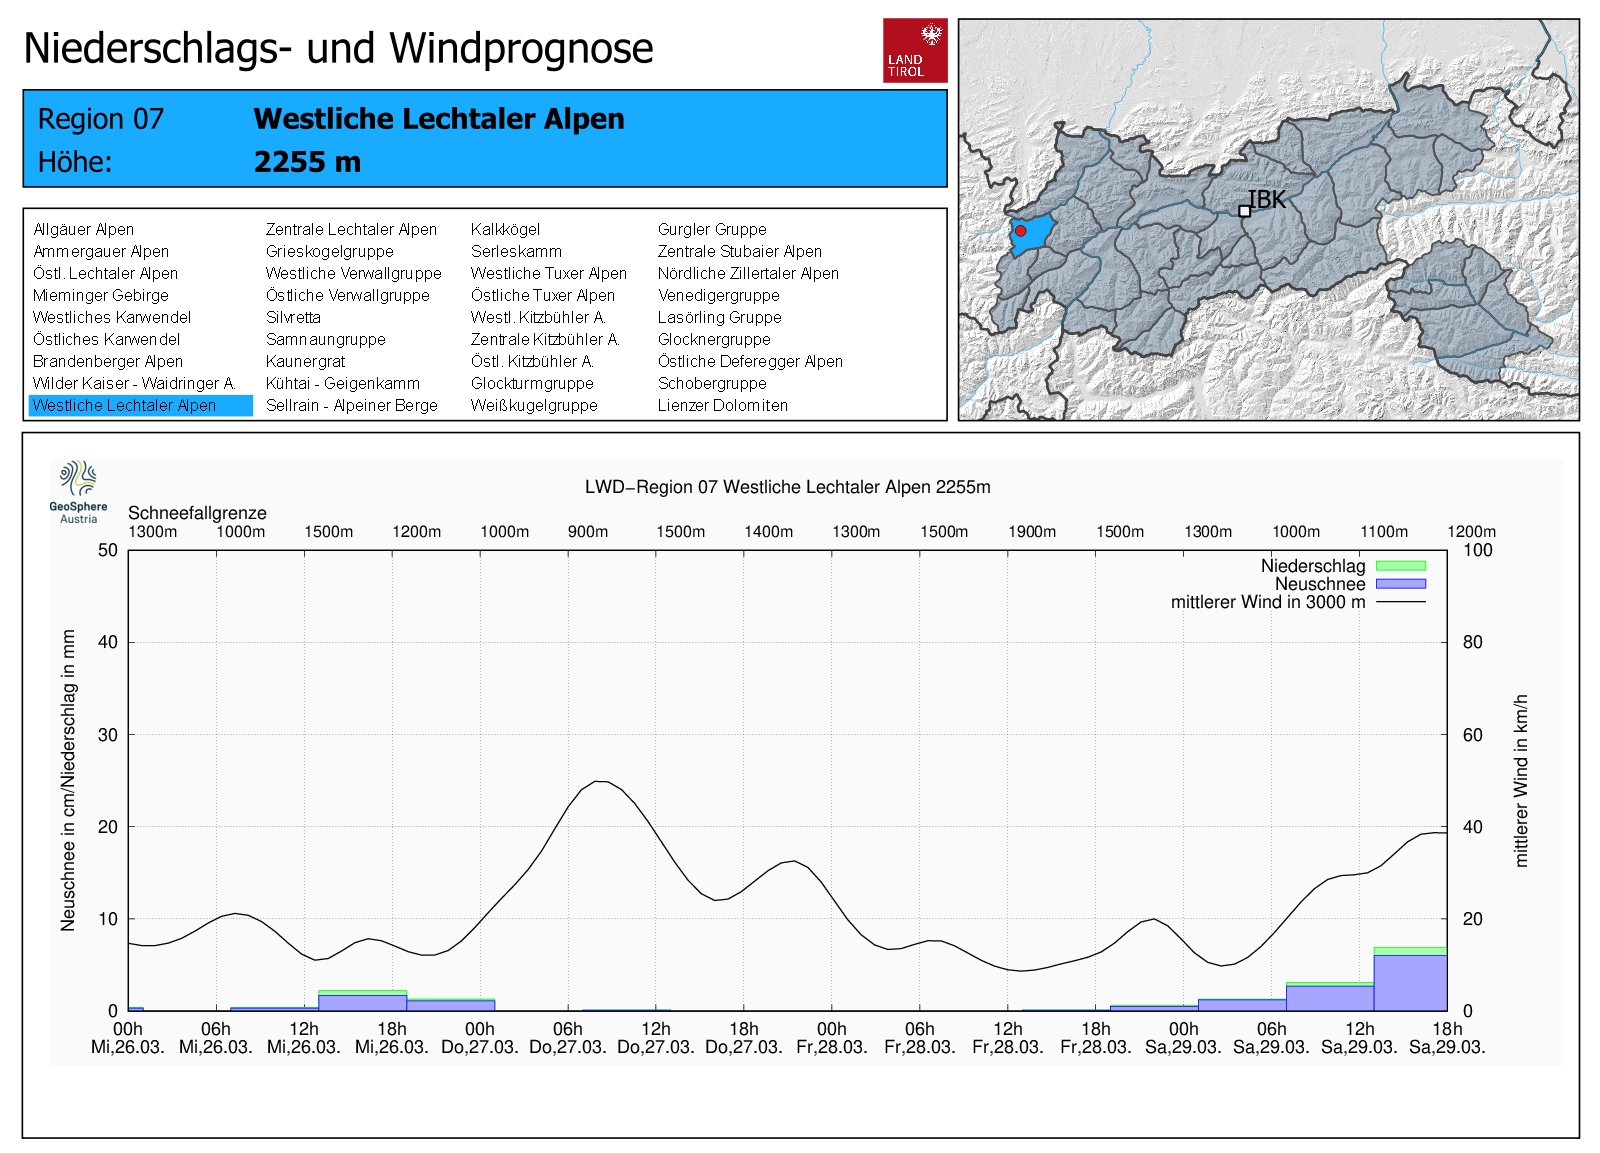This screenshot has height=1153, width=1600.
Task: Click the Region 07 blue header banner
Action: (x=485, y=139)
